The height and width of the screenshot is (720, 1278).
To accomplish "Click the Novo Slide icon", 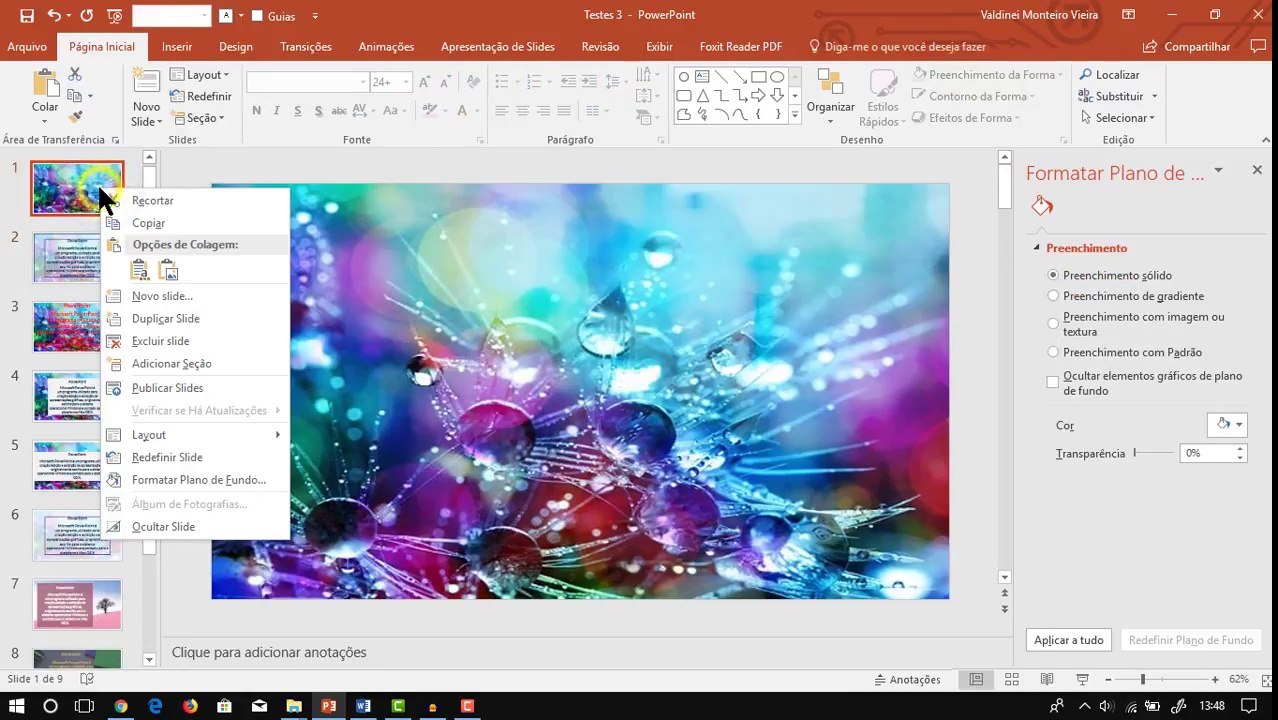I will point(146,84).
